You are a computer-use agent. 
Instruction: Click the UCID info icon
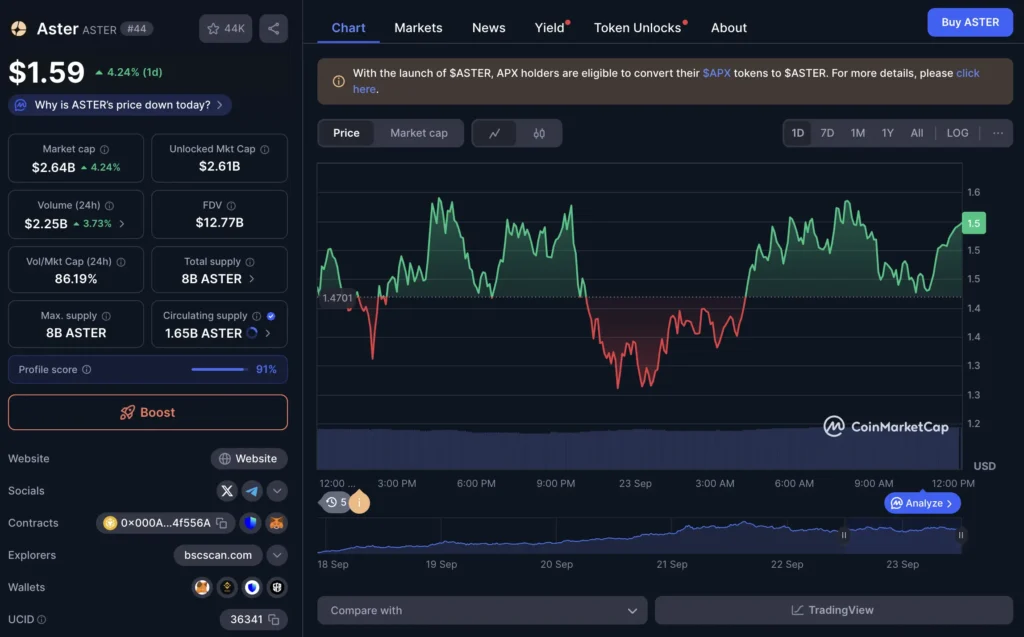(42, 619)
